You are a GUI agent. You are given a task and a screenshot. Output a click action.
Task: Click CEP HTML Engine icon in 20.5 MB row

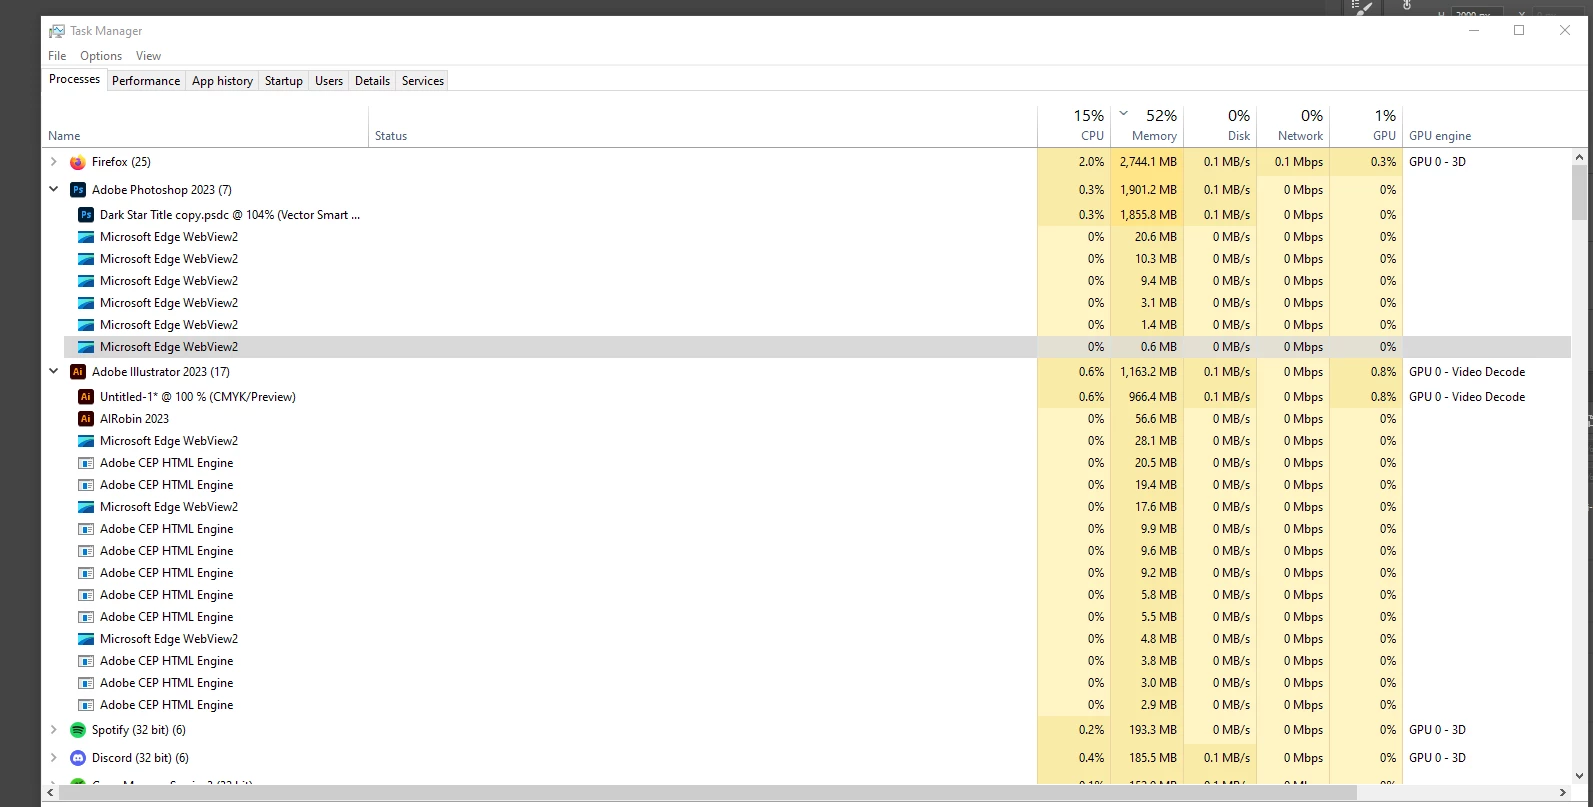point(86,463)
